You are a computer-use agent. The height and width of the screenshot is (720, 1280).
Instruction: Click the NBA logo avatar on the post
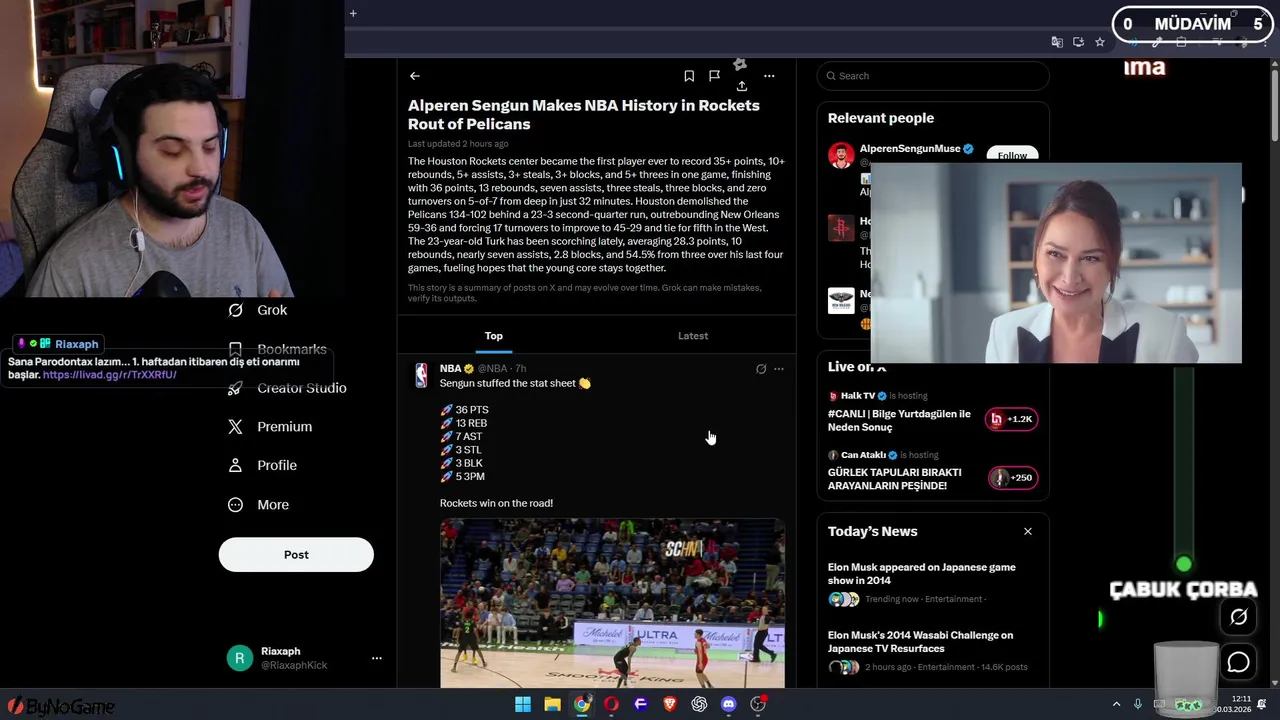422,375
